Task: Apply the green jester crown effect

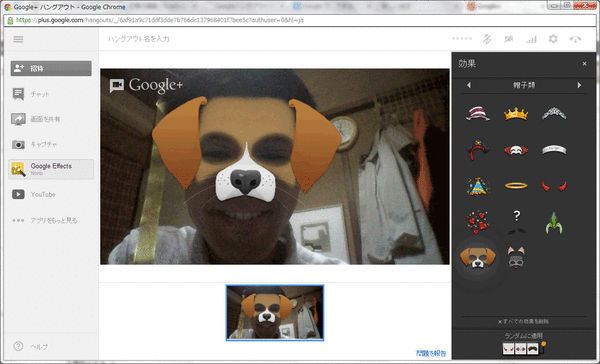Action: pos(554,223)
